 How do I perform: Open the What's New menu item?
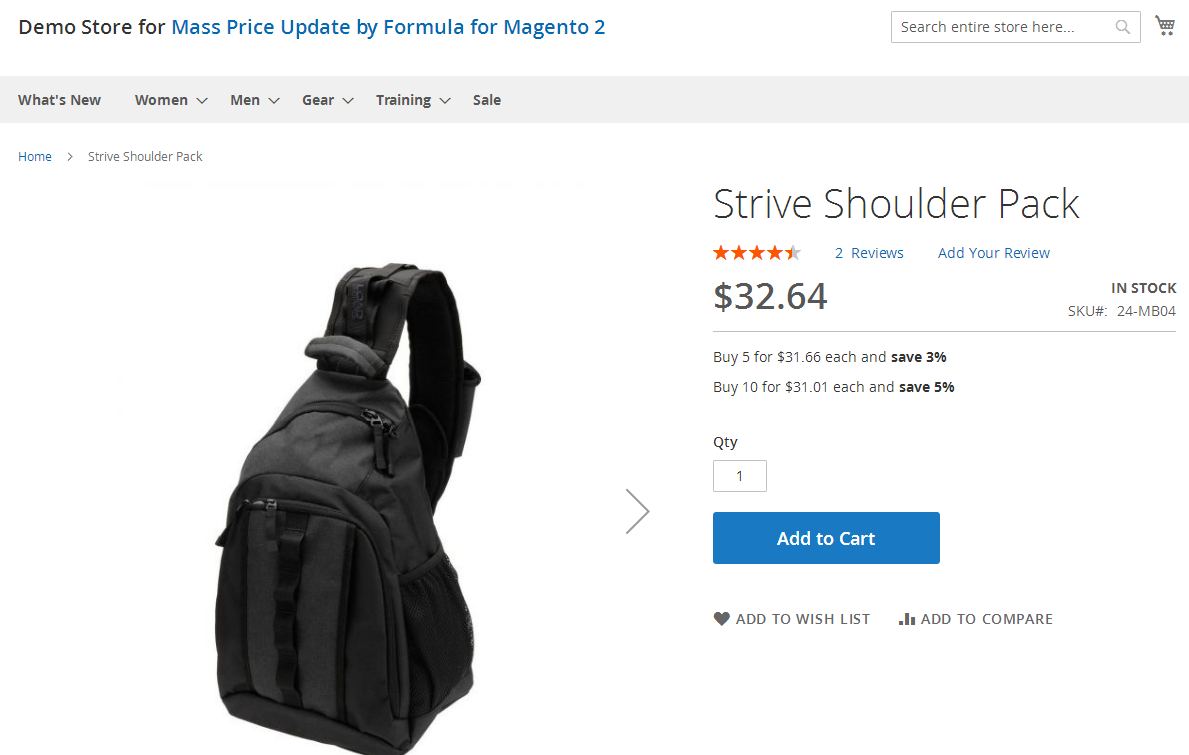59,100
